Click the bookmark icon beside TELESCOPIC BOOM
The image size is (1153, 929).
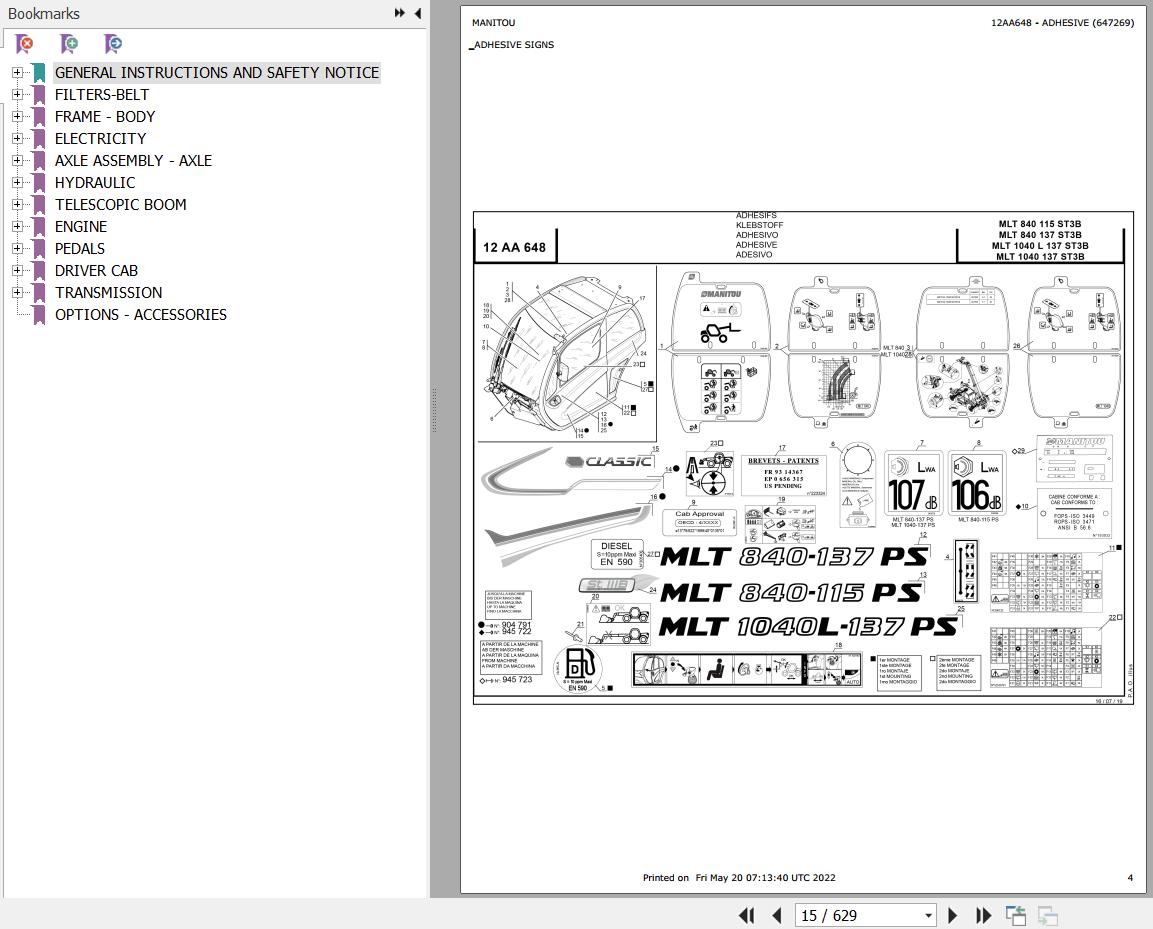coord(39,204)
